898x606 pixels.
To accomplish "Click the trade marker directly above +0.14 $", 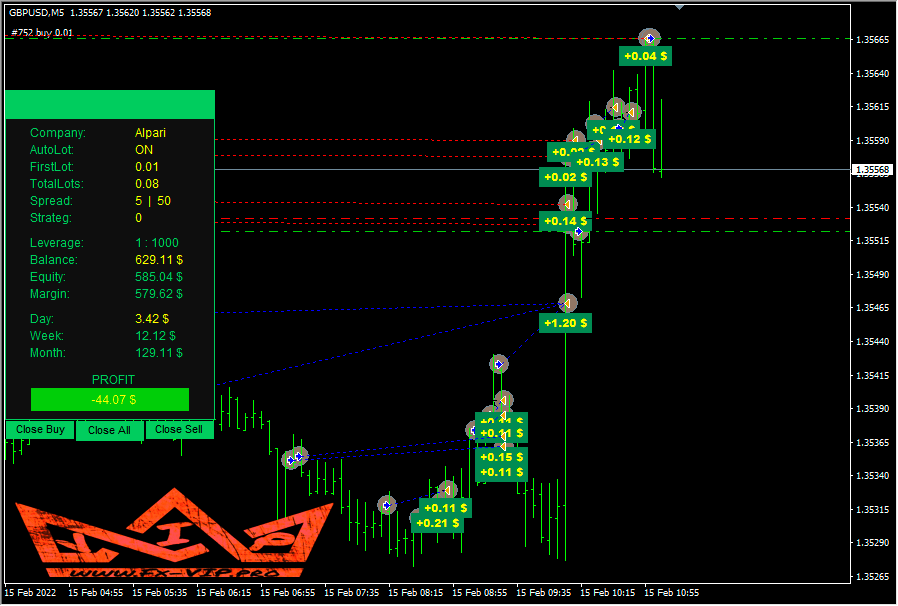I will [x=567, y=204].
